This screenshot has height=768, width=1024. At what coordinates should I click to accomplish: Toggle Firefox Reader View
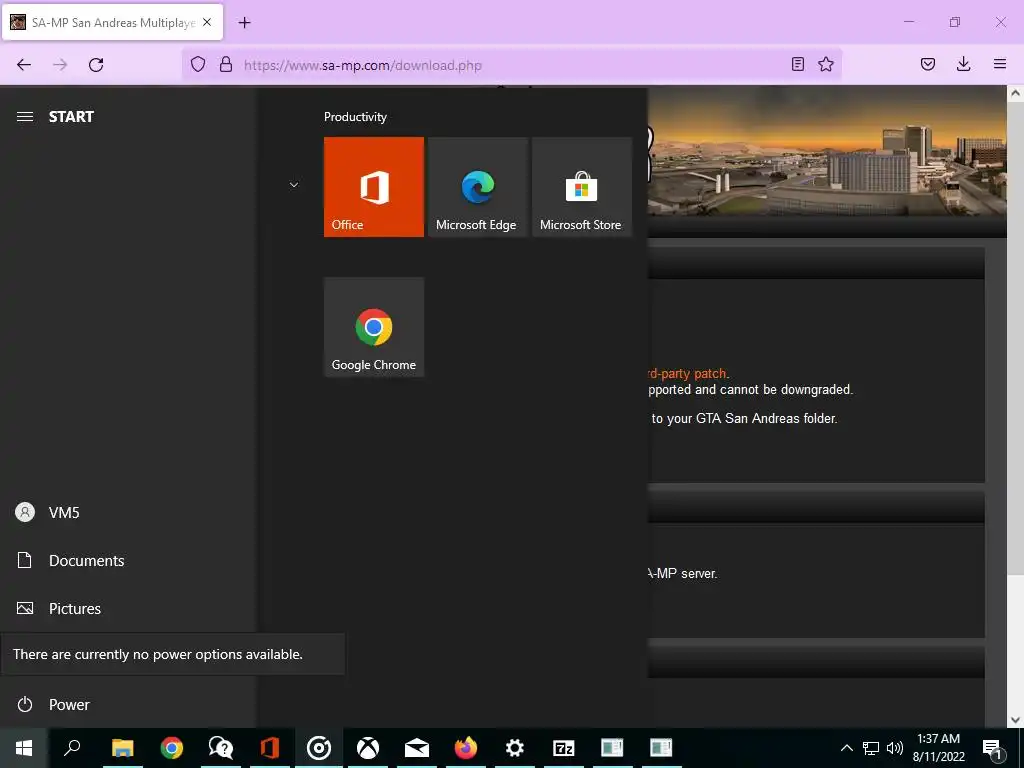pos(797,64)
